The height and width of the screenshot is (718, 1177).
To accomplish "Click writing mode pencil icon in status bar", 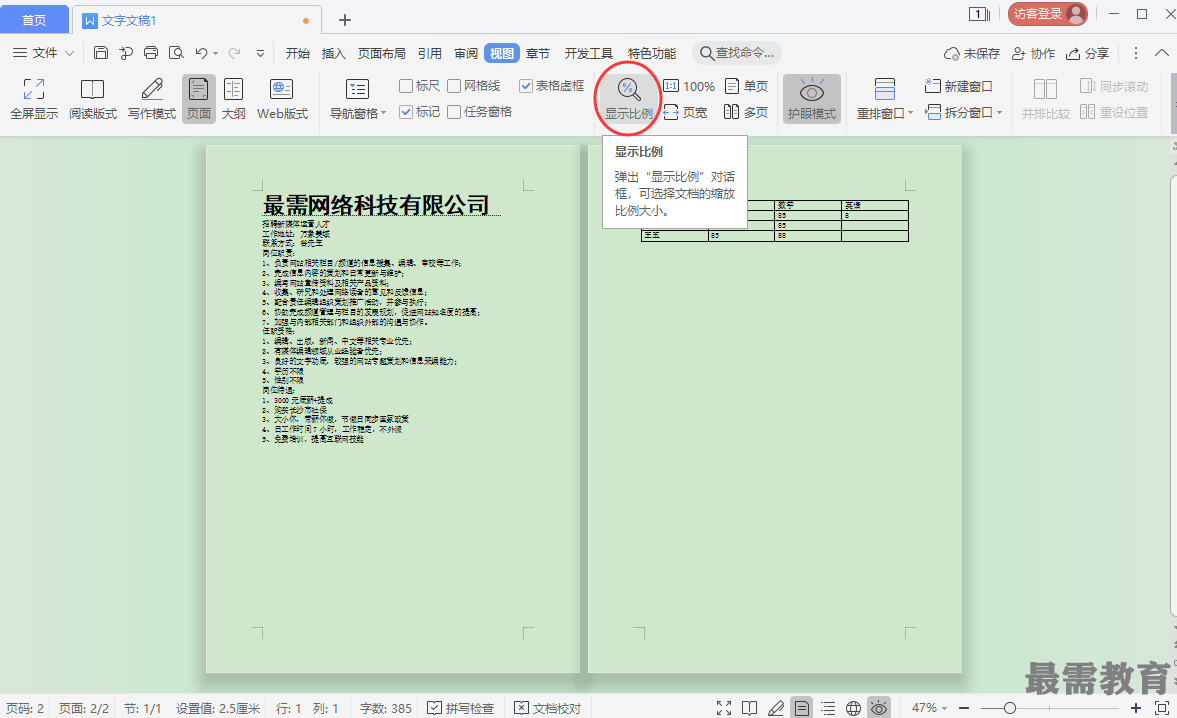I will pos(775,707).
